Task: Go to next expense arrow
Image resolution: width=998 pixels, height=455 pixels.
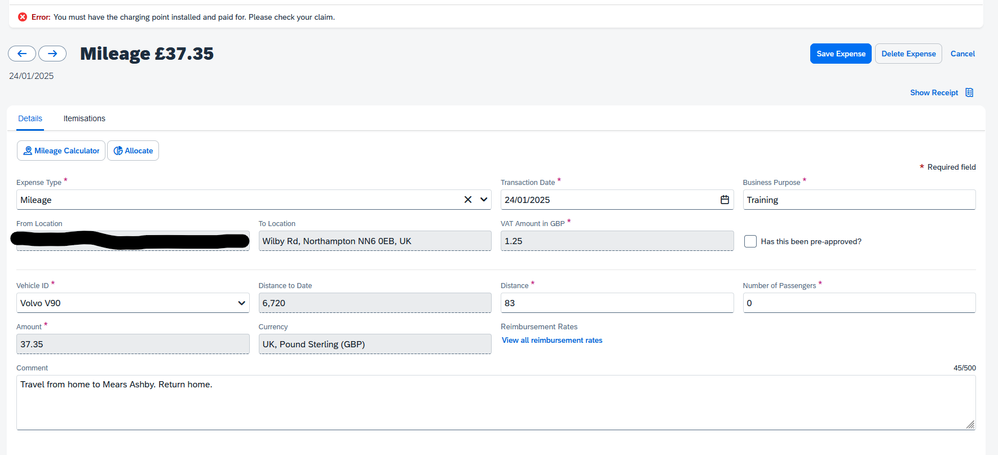Action: pos(52,54)
